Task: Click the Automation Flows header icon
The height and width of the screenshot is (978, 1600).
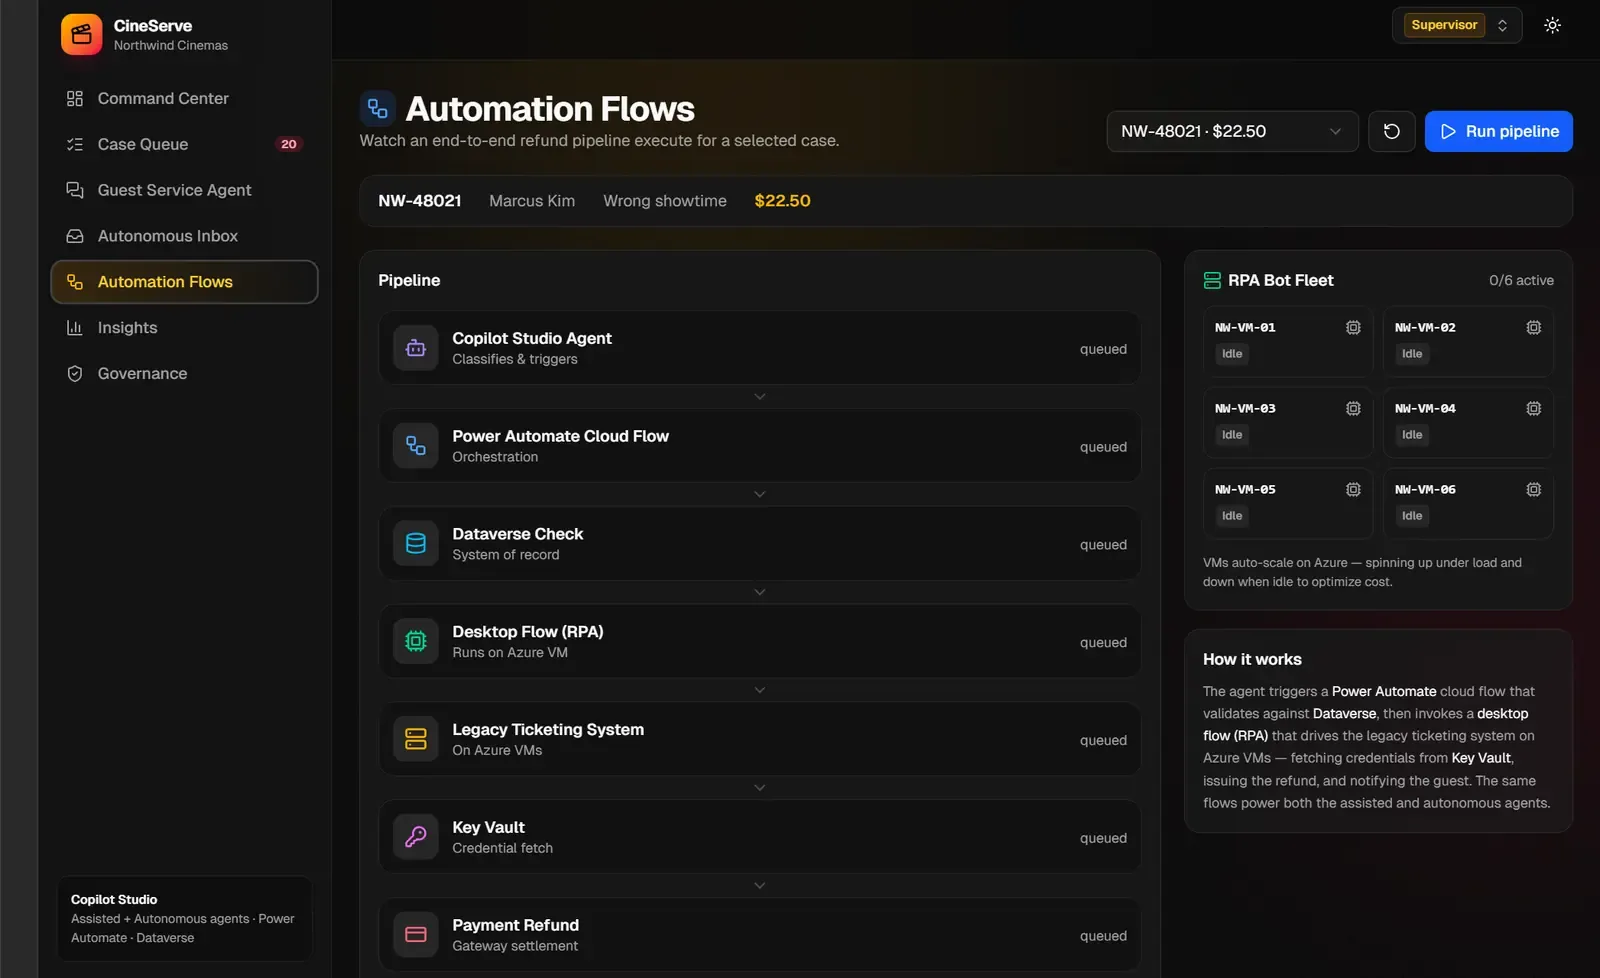Action: (378, 108)
